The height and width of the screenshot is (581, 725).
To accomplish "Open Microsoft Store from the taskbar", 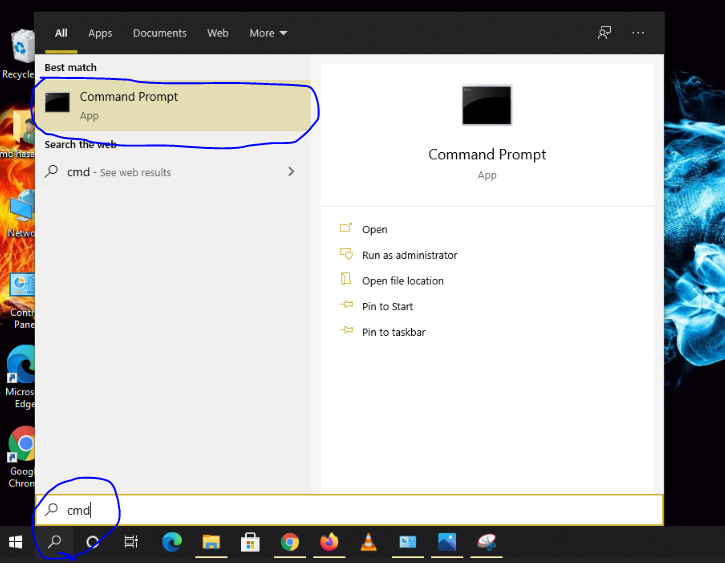I will point(250,542).
